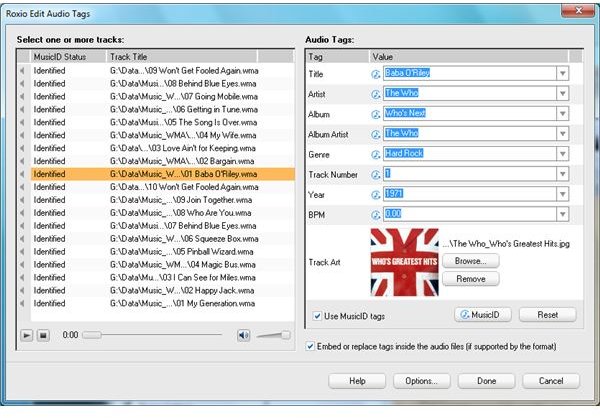
Task: Select track 03 Love Ain't for Keeping.wma
Action: tap(163, 149)
